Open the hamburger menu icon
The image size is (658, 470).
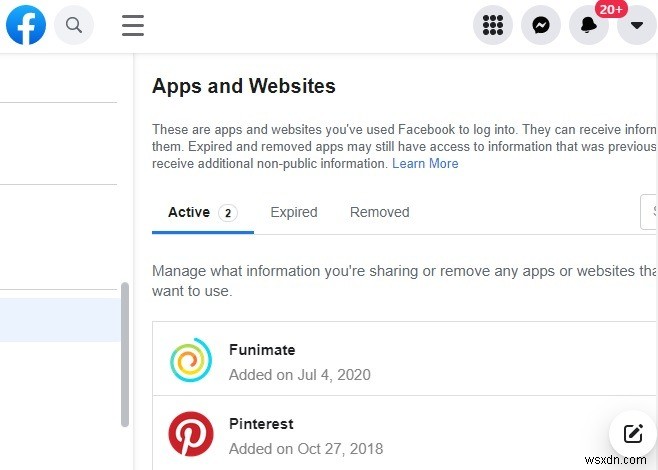133,25
